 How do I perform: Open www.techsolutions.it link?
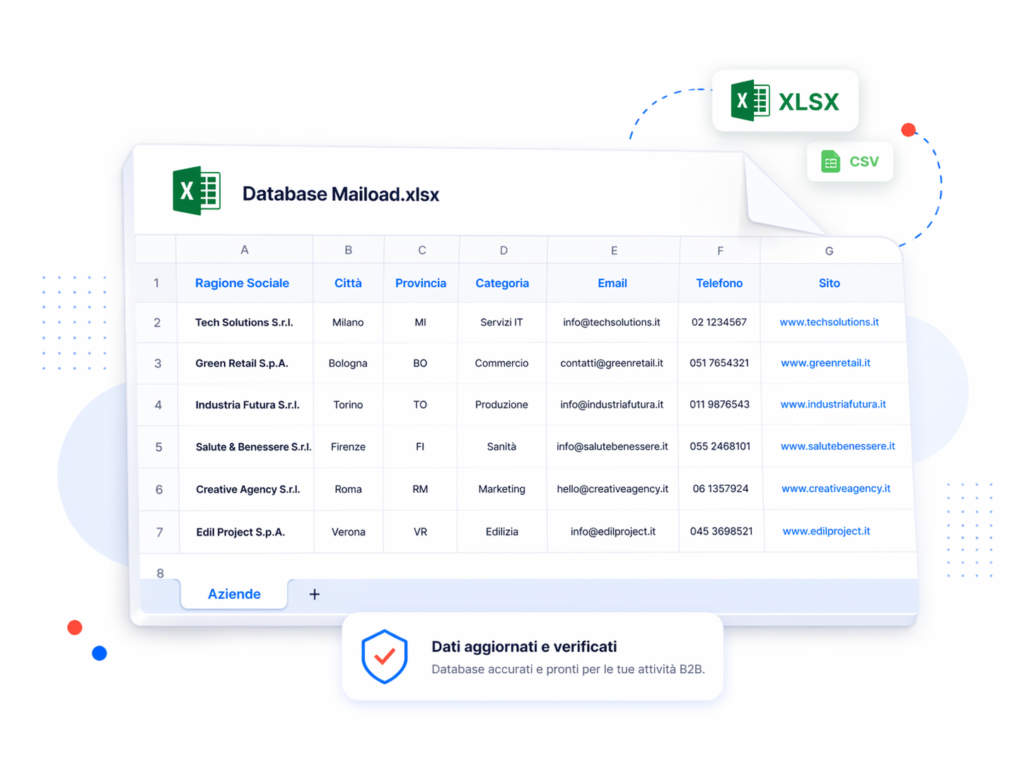click(x=829, y=322)
